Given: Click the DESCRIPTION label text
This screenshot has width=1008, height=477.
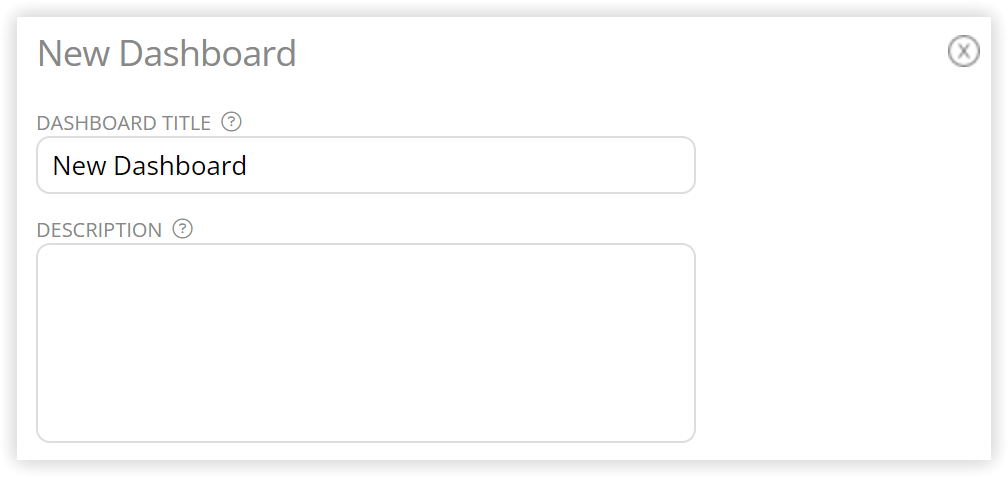Looking at the screenshot, I should [x=99, y=230].
